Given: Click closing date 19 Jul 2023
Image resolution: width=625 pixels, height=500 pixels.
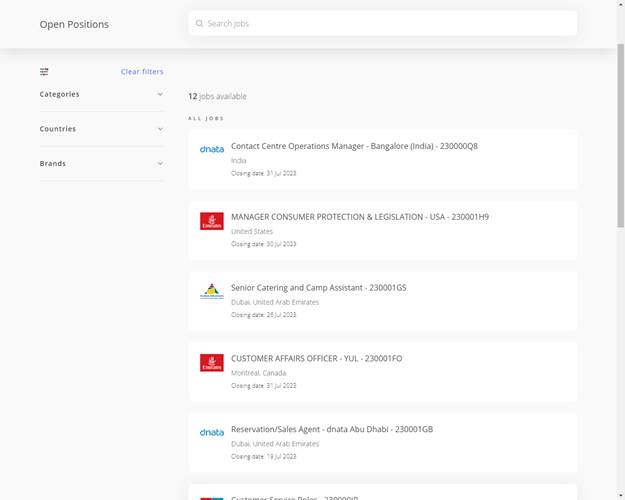Looking at the screenshot, I should tap(263, 457).
